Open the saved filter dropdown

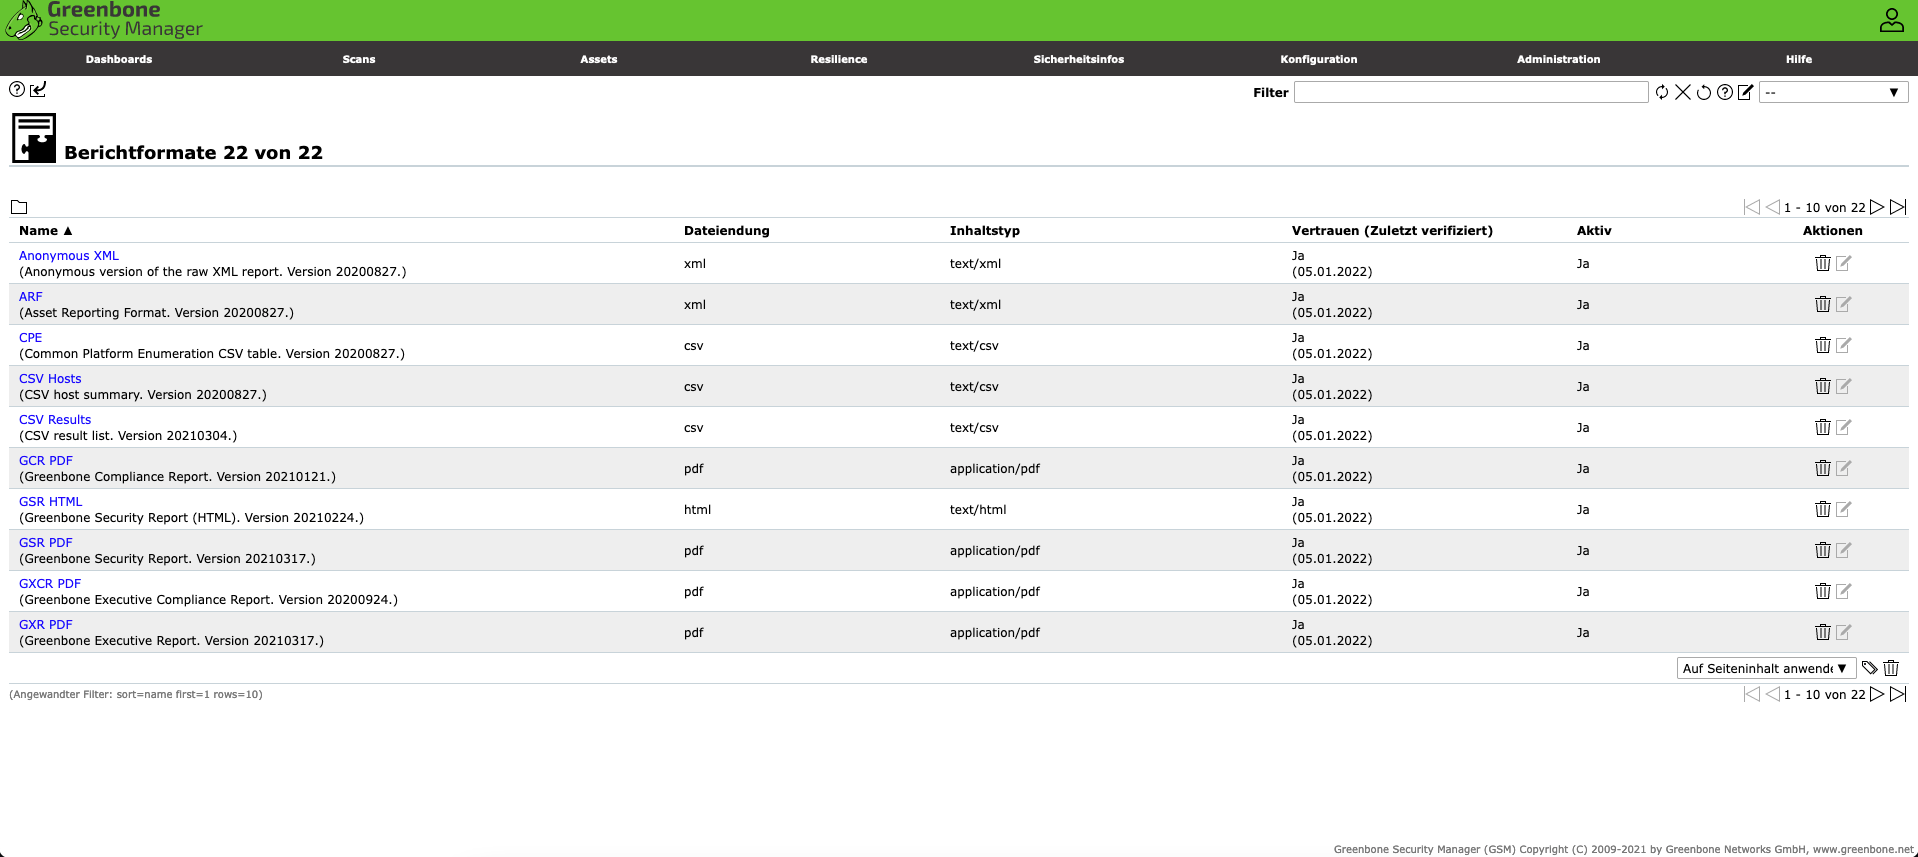1833,92
